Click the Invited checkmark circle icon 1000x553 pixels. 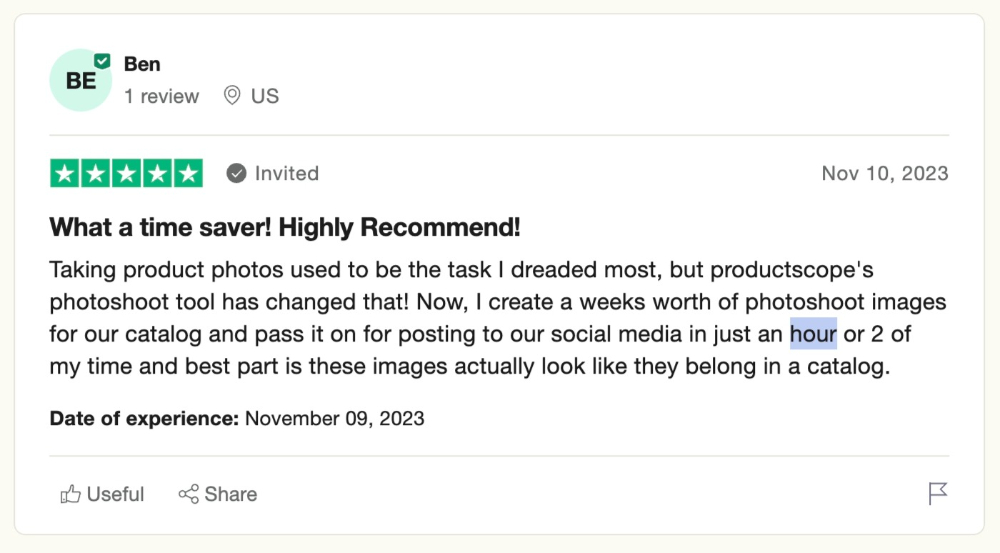tap(236, 173)
